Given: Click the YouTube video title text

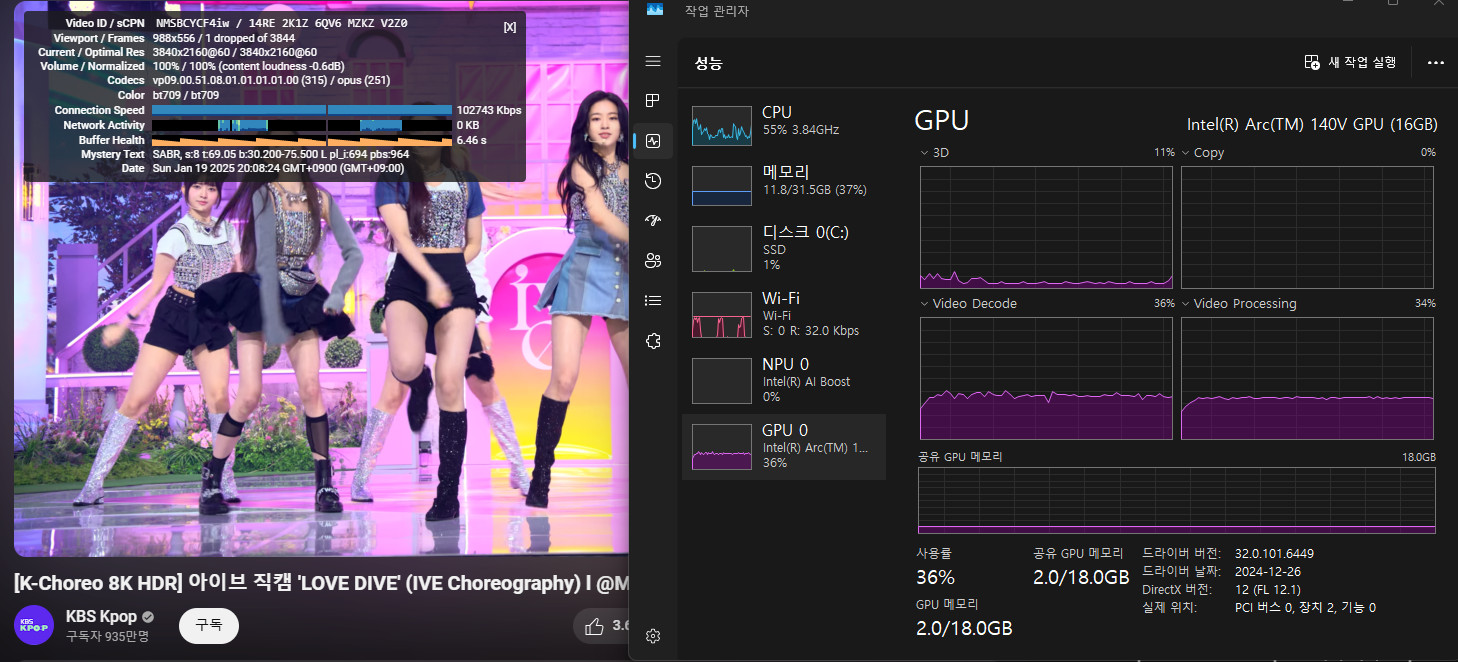Looking at the screenshot, I should 321,583.
